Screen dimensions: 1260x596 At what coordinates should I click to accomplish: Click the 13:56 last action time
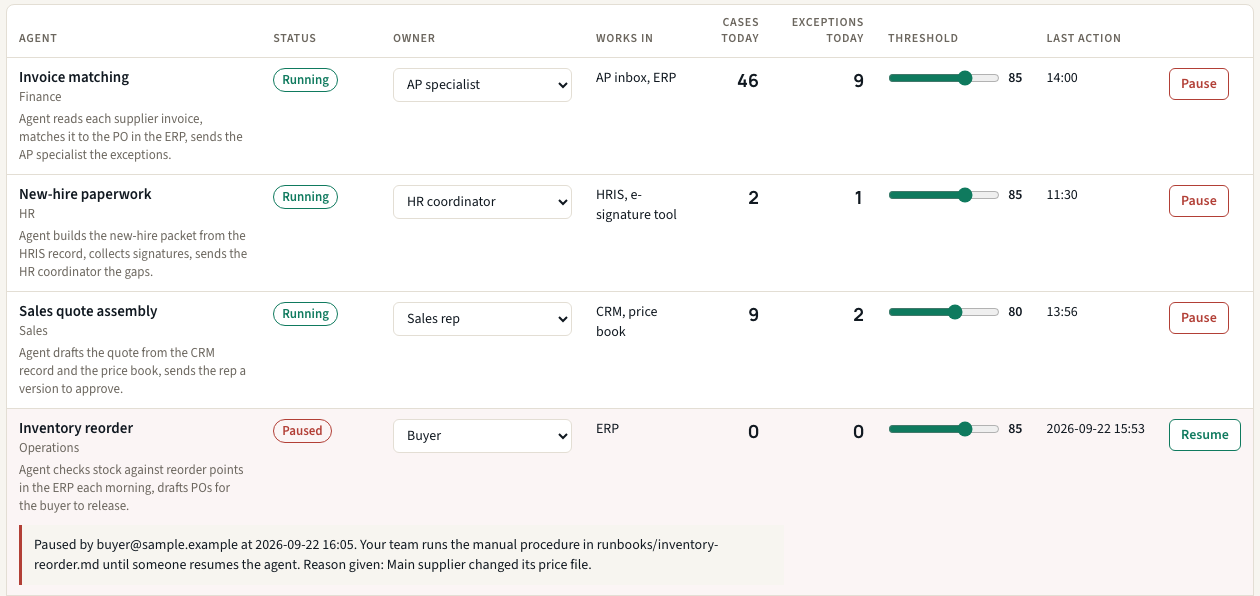(x=1062, y=311)
